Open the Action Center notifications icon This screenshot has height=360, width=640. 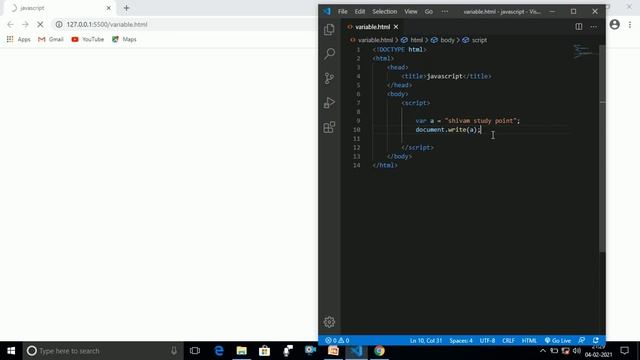pyautogui.click(x=624, y=351)
